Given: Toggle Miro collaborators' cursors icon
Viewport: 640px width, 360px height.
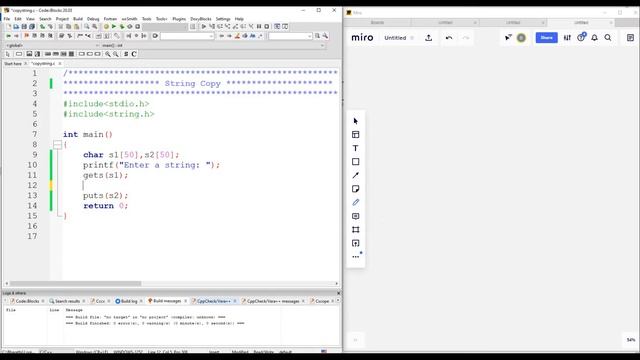Looking at the screenshot, I should (508, 38).
